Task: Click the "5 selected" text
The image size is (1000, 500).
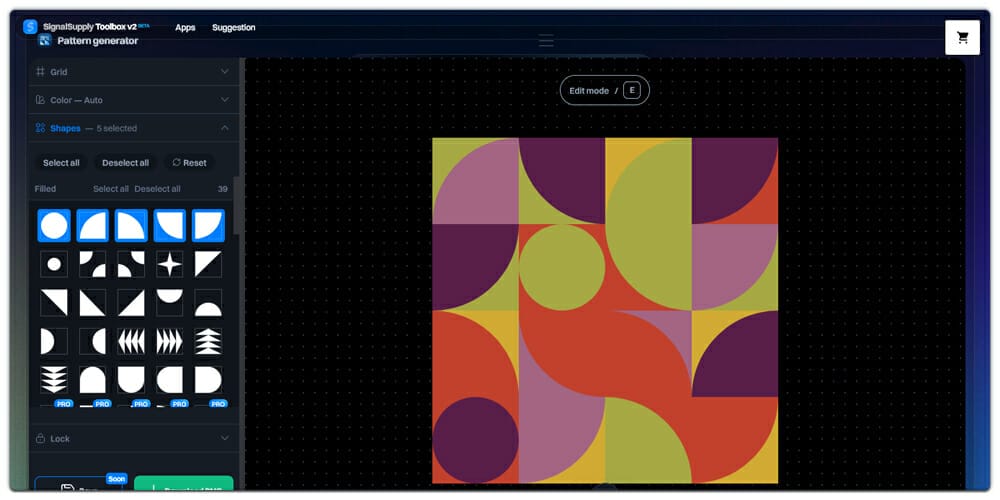Action: (x=117, y=128)
